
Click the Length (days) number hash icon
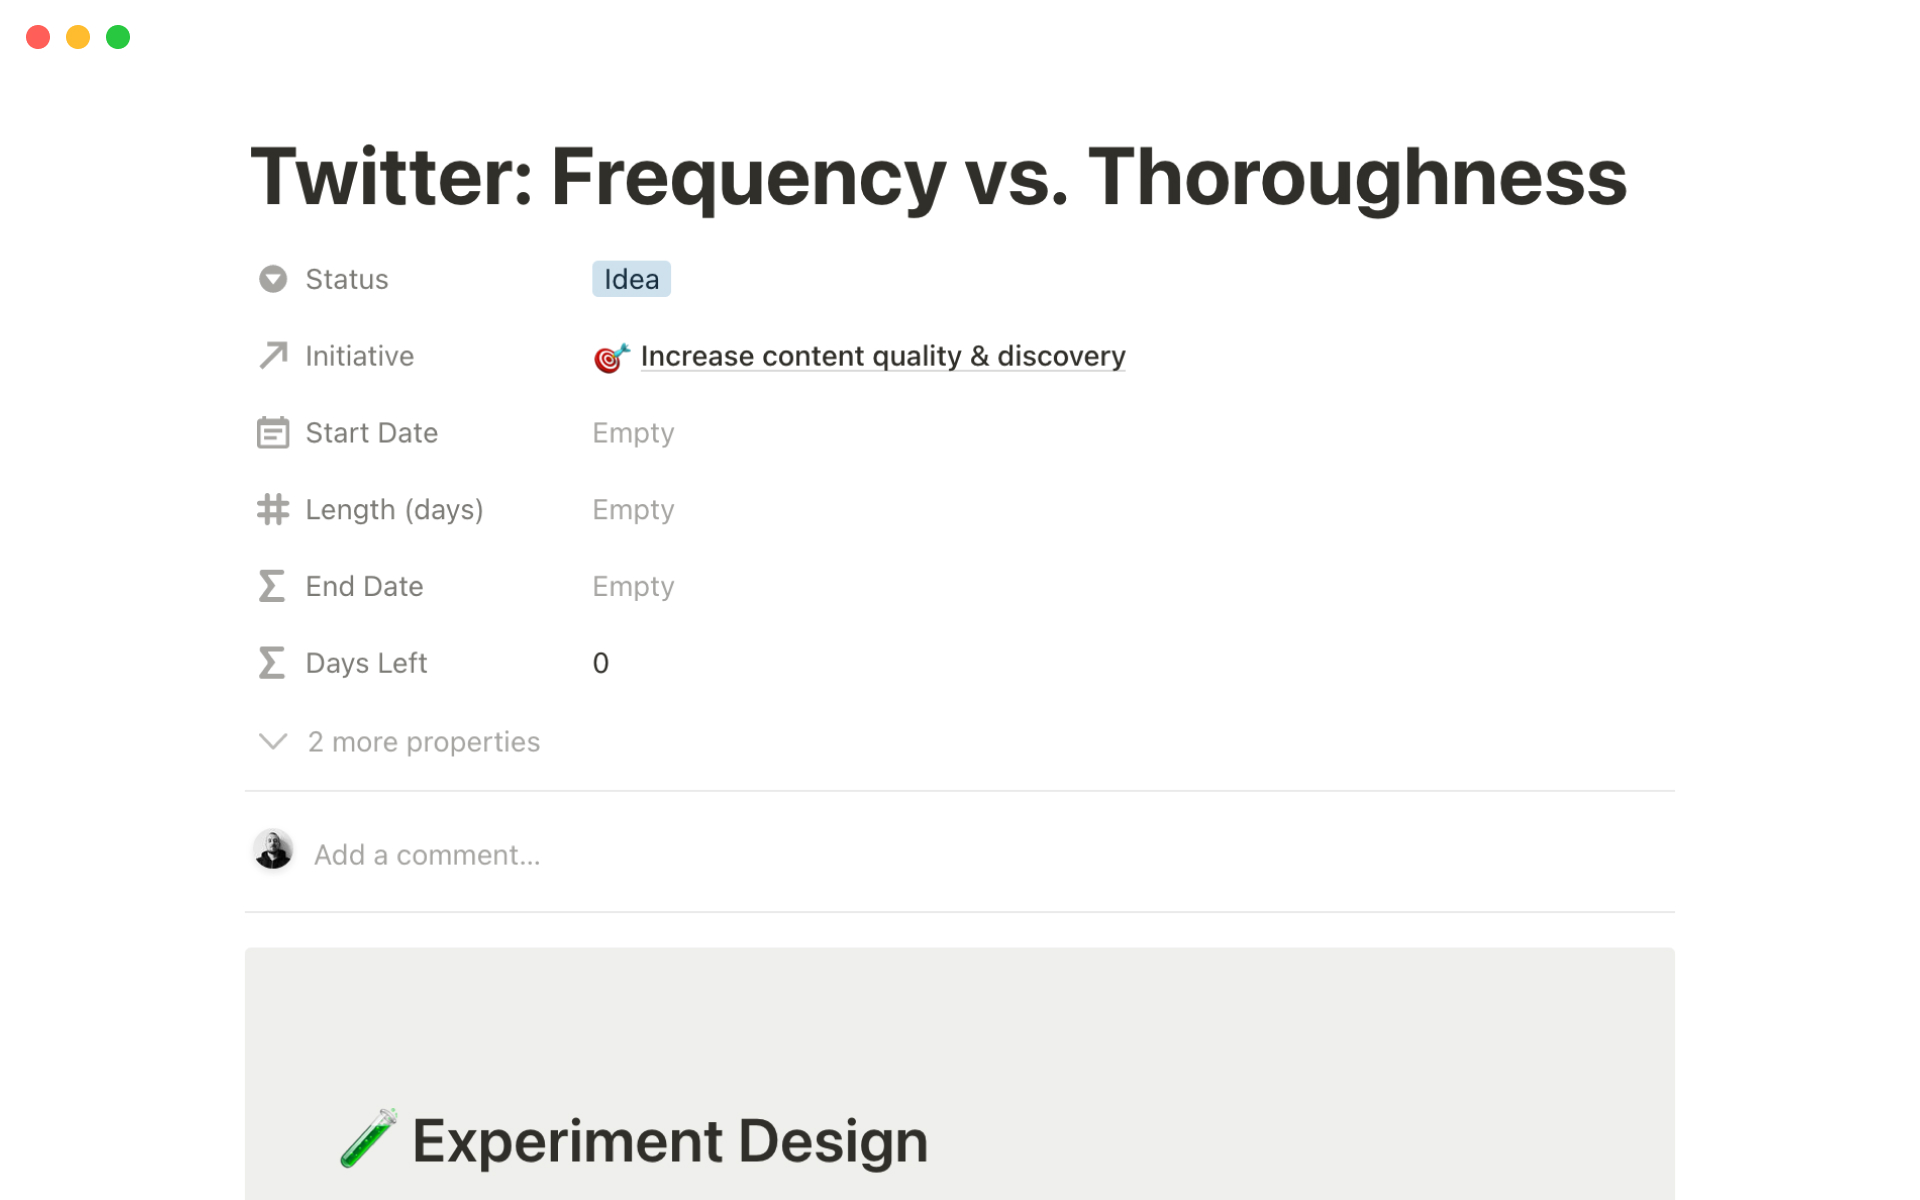click(273, 510)
